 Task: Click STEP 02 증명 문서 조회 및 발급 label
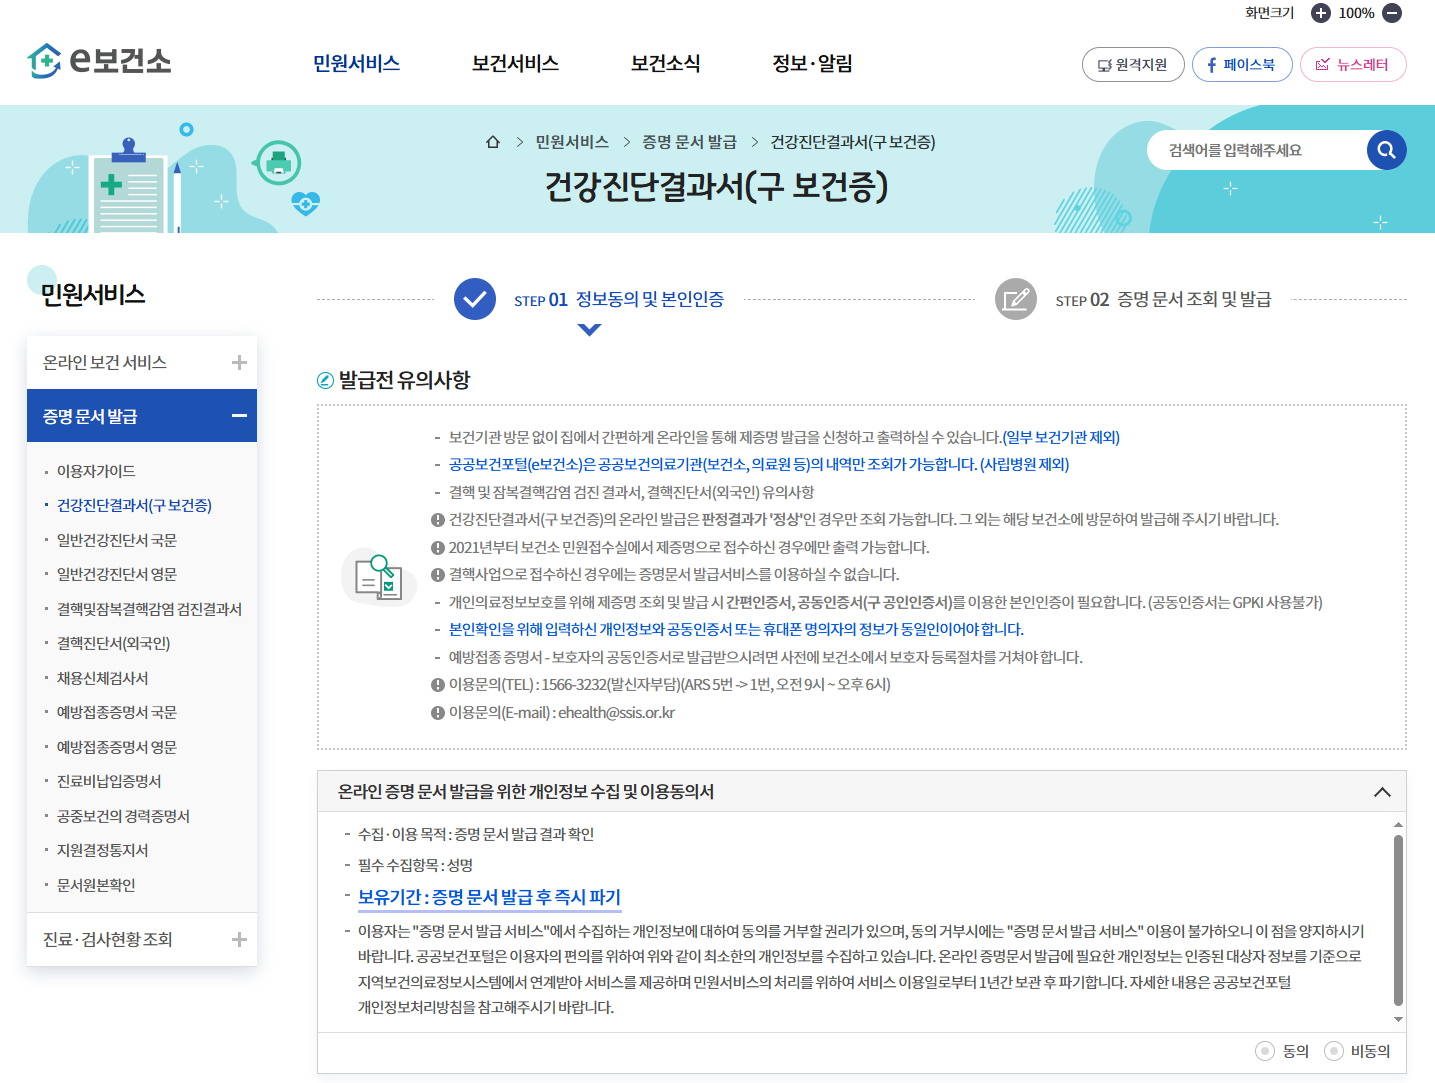1163,299
